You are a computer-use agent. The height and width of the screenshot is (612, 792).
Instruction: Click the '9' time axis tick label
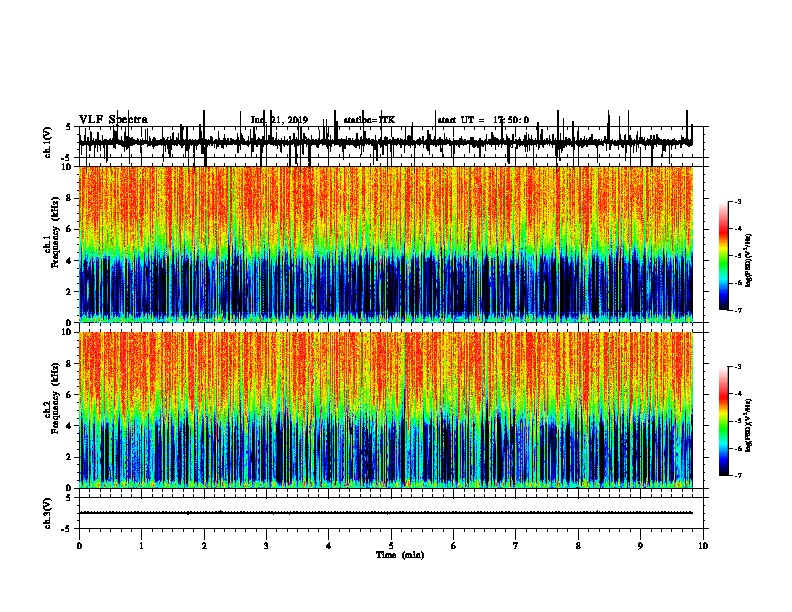[x=640, y=546]
